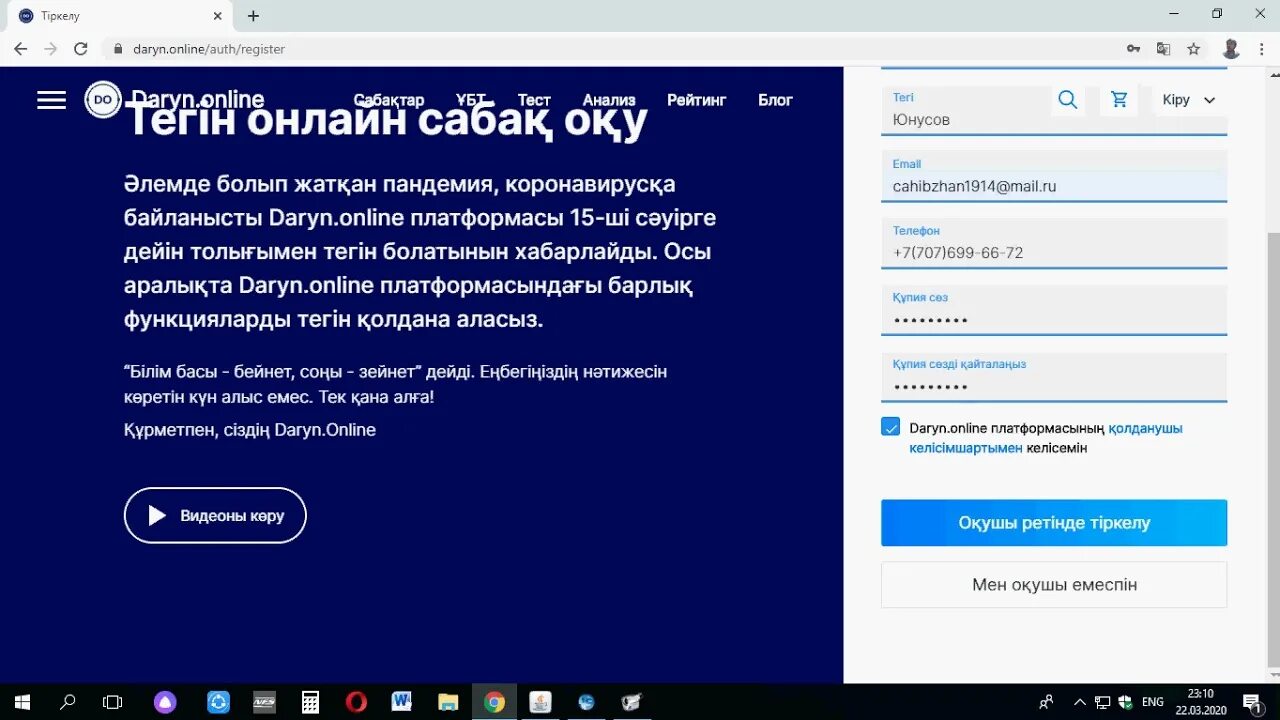This screenshot has height=720, width=1280.
Task: Open the Сабақтар menu item
Action: coord(389,100)
